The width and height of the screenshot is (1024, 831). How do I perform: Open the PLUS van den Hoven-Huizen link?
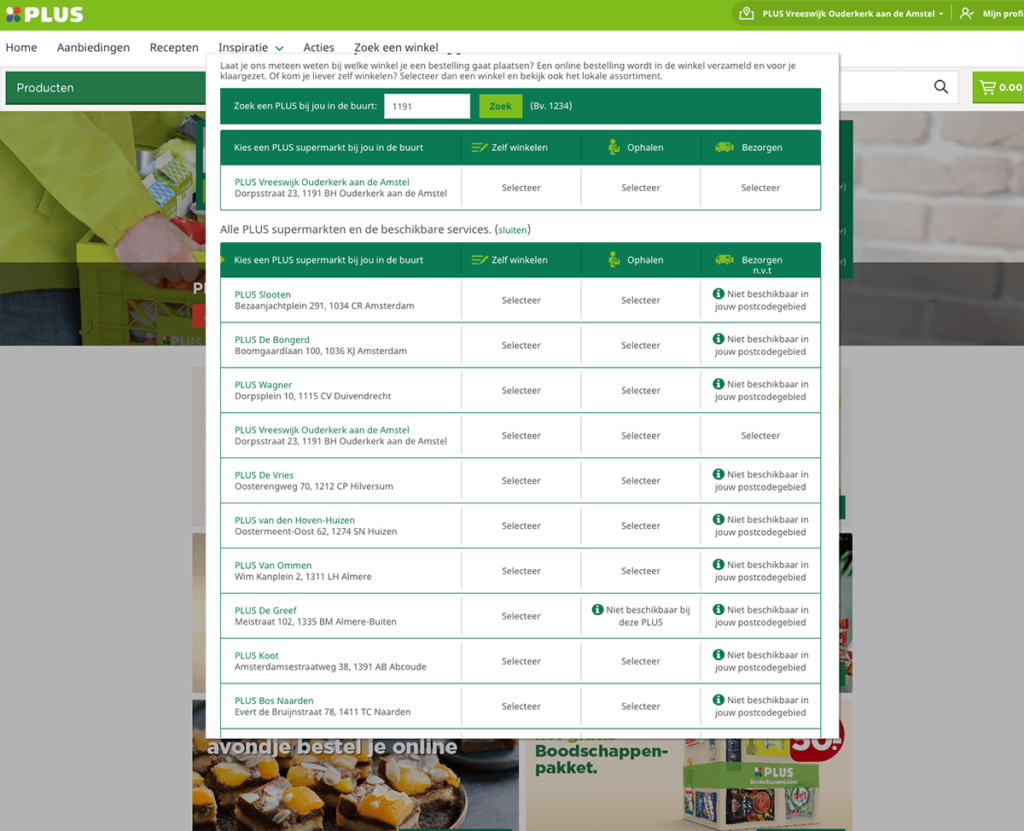click(295, 520)
